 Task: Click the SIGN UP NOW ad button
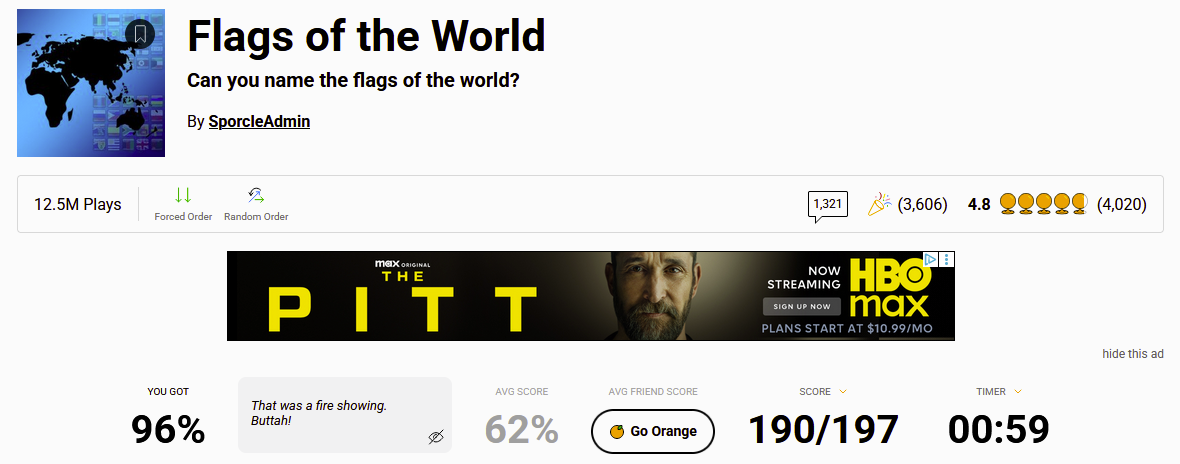pos(803,306)
